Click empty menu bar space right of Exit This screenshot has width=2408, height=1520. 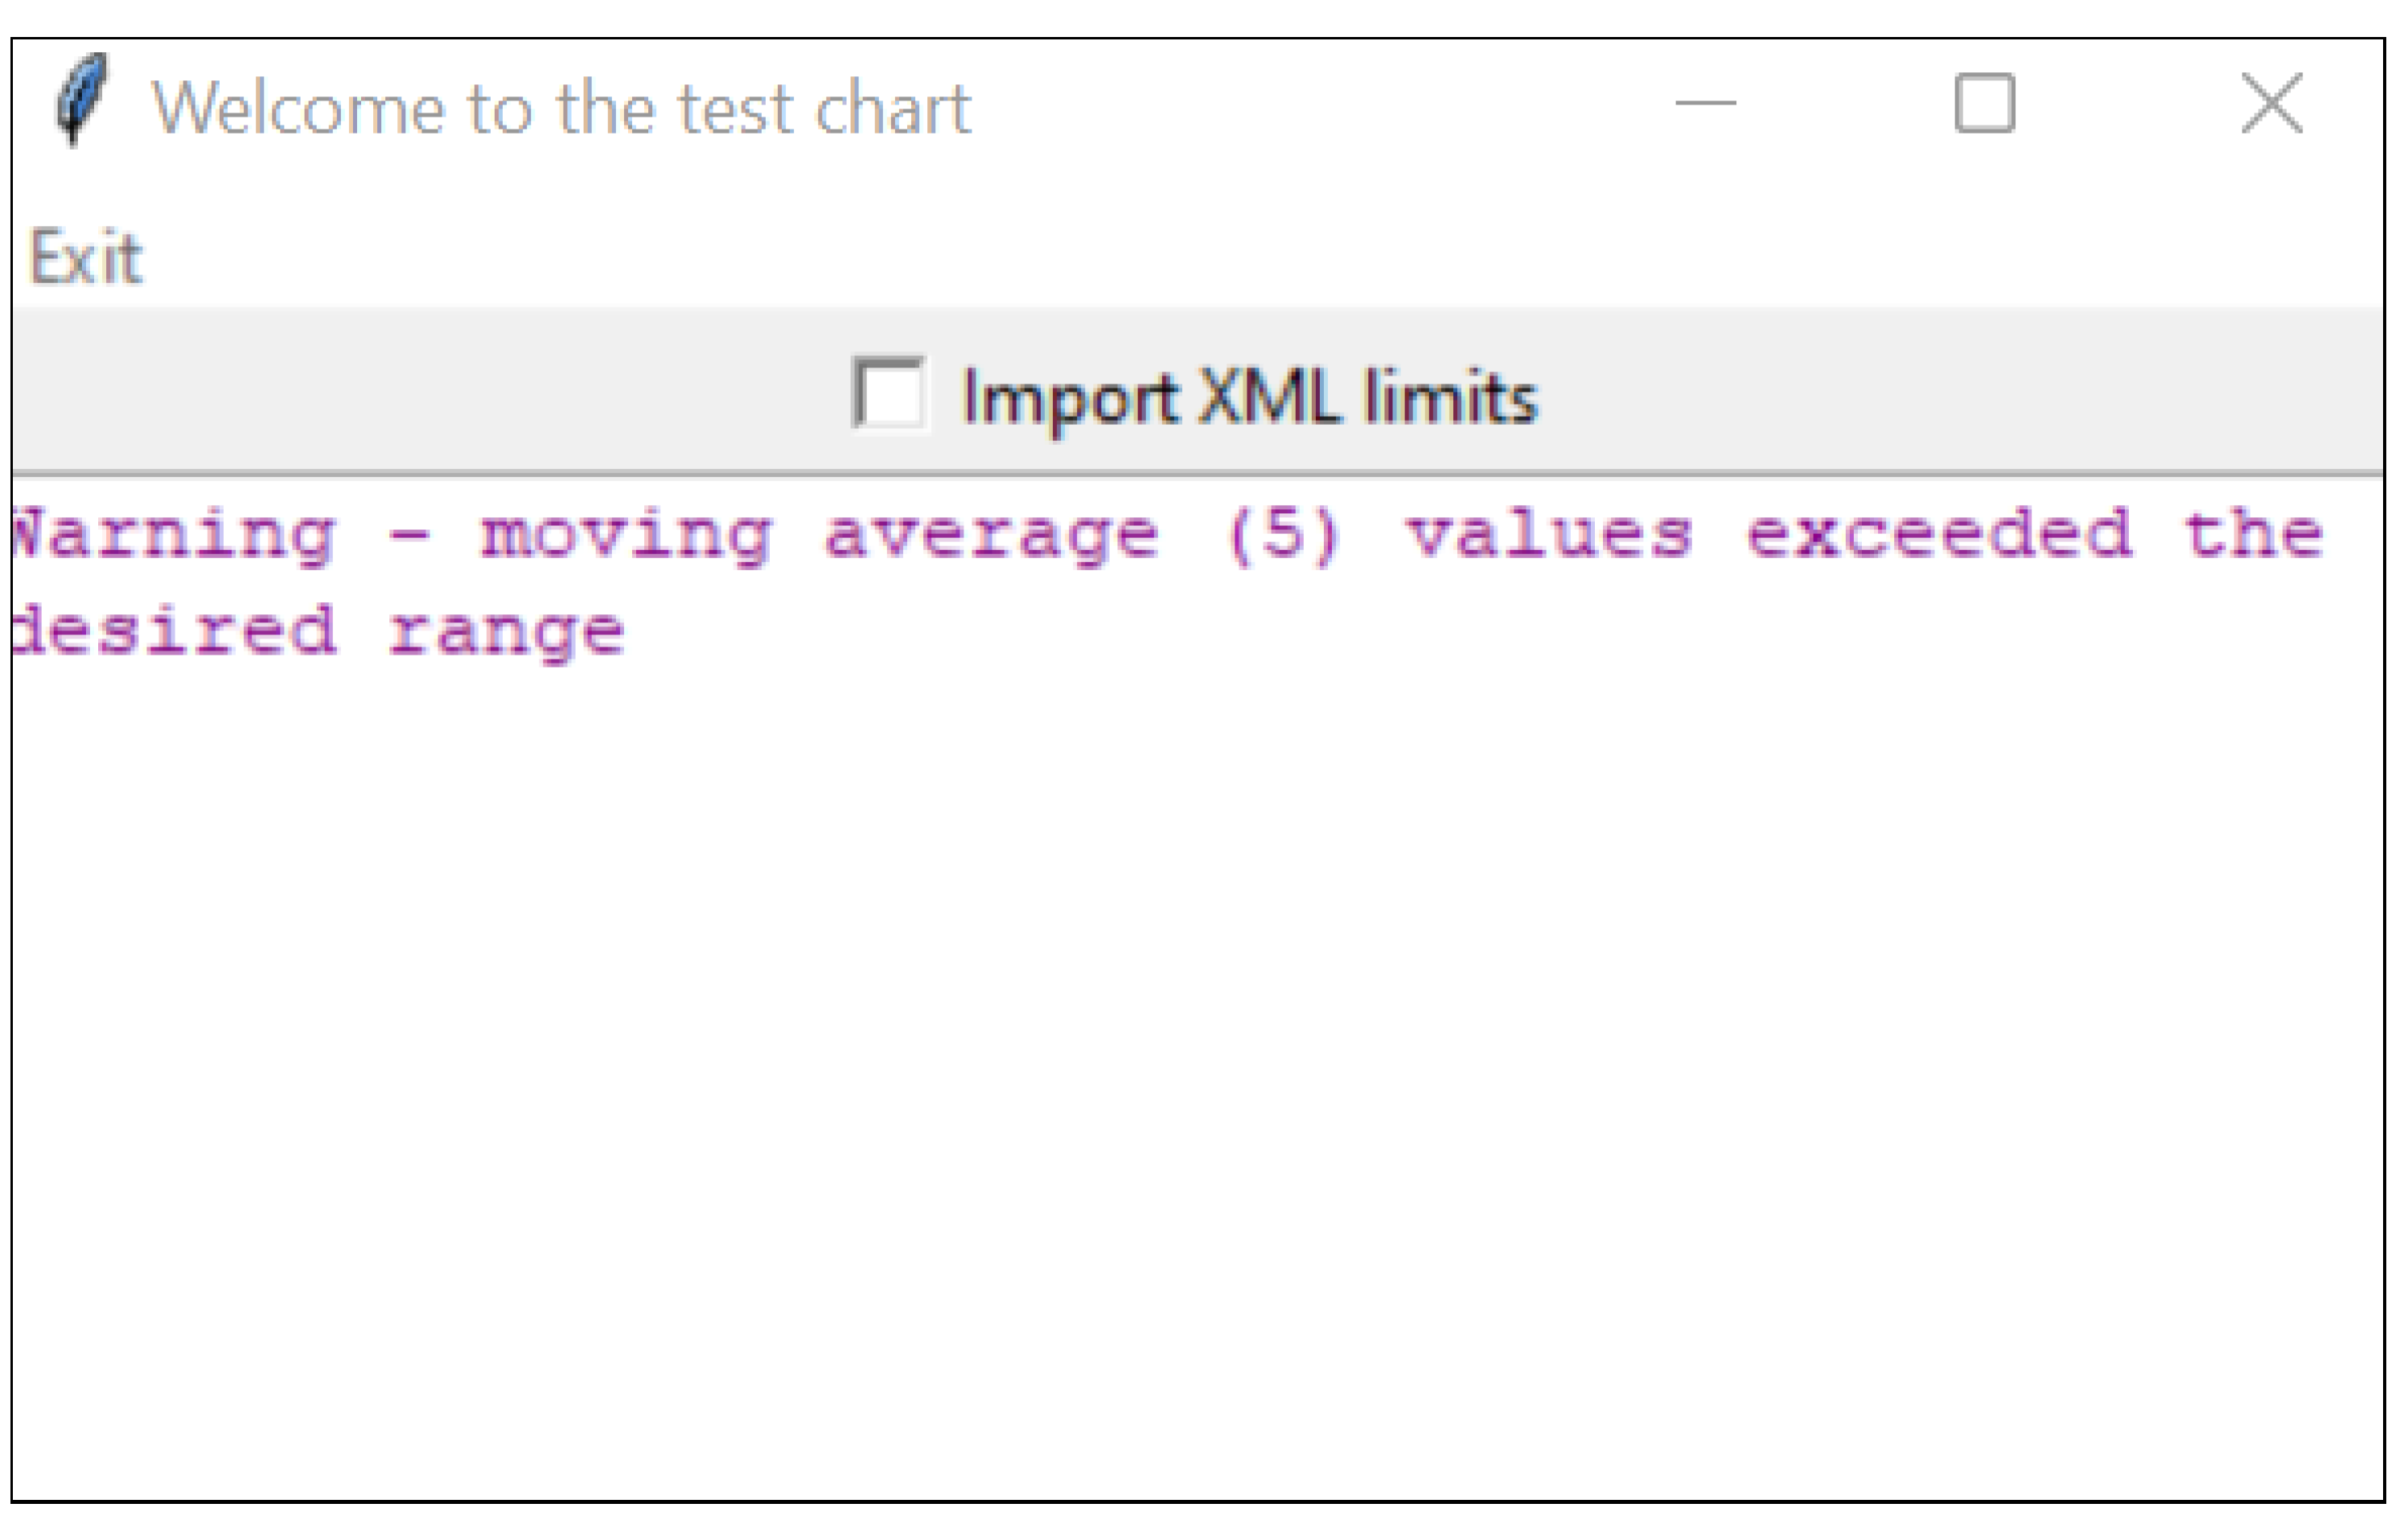(1200, 258)
